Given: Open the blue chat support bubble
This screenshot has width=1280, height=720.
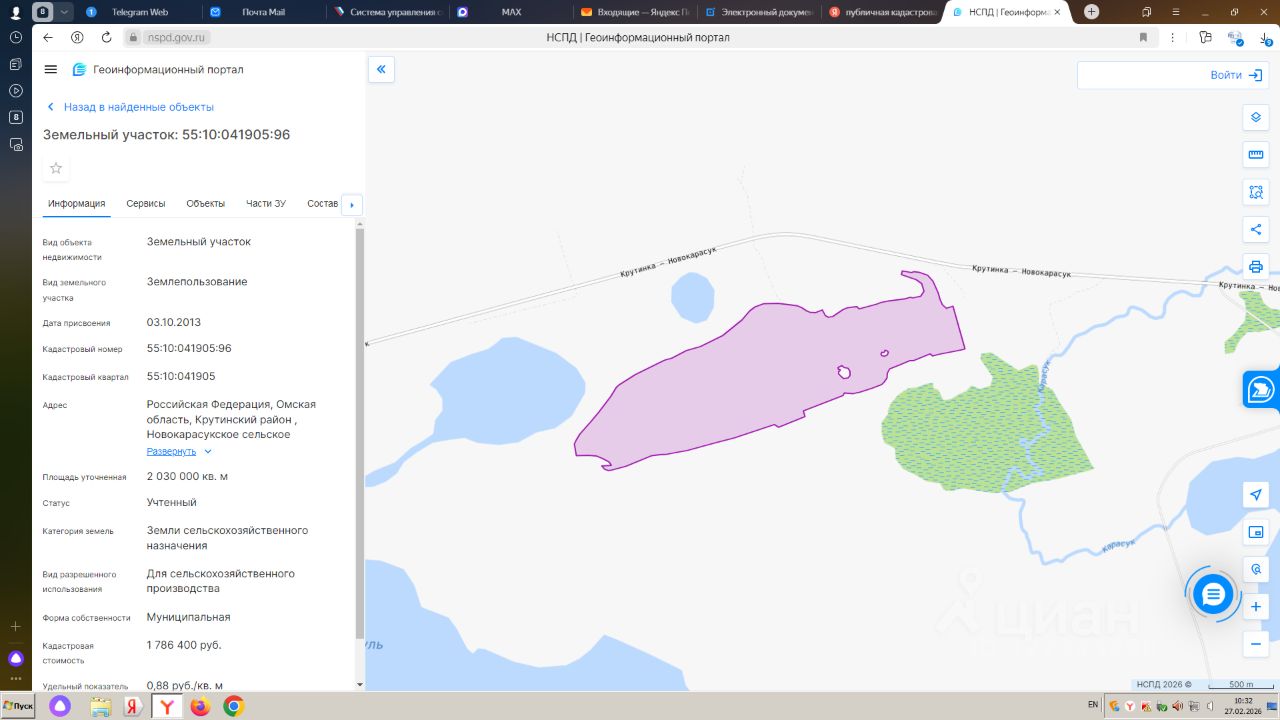Looking at the screenshot, I should coord(1213,595).
